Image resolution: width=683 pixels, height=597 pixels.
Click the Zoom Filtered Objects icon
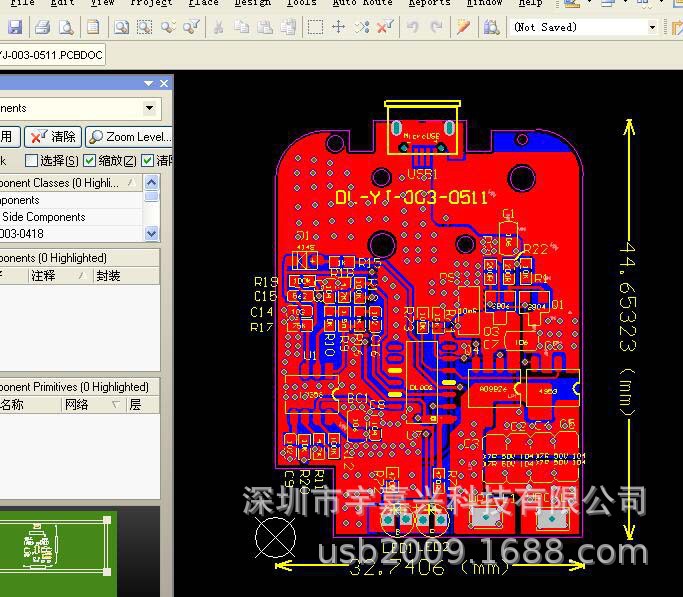coord(191,27)
